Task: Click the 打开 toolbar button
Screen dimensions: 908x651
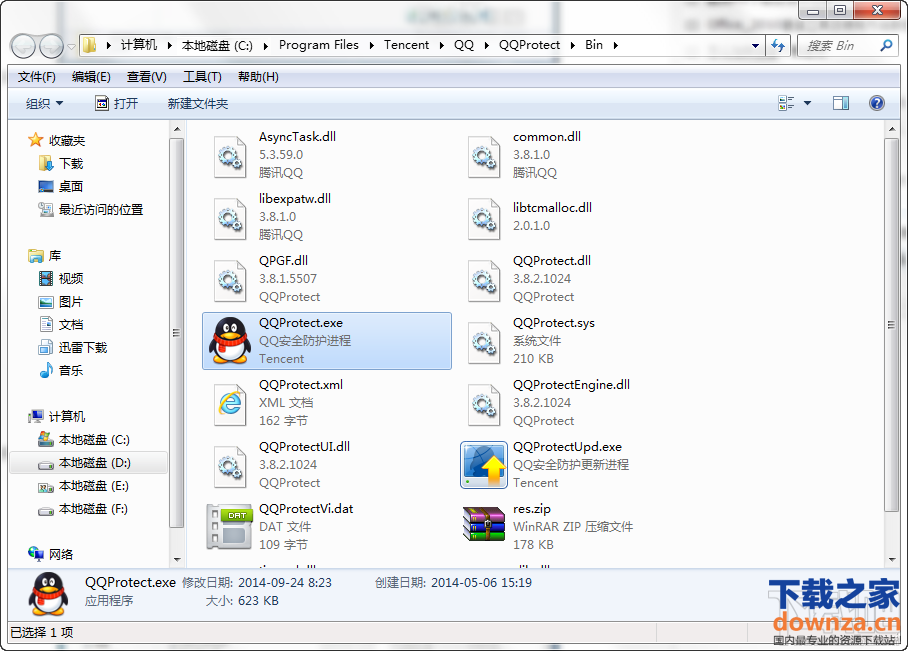Action: (x=117, y=104)
